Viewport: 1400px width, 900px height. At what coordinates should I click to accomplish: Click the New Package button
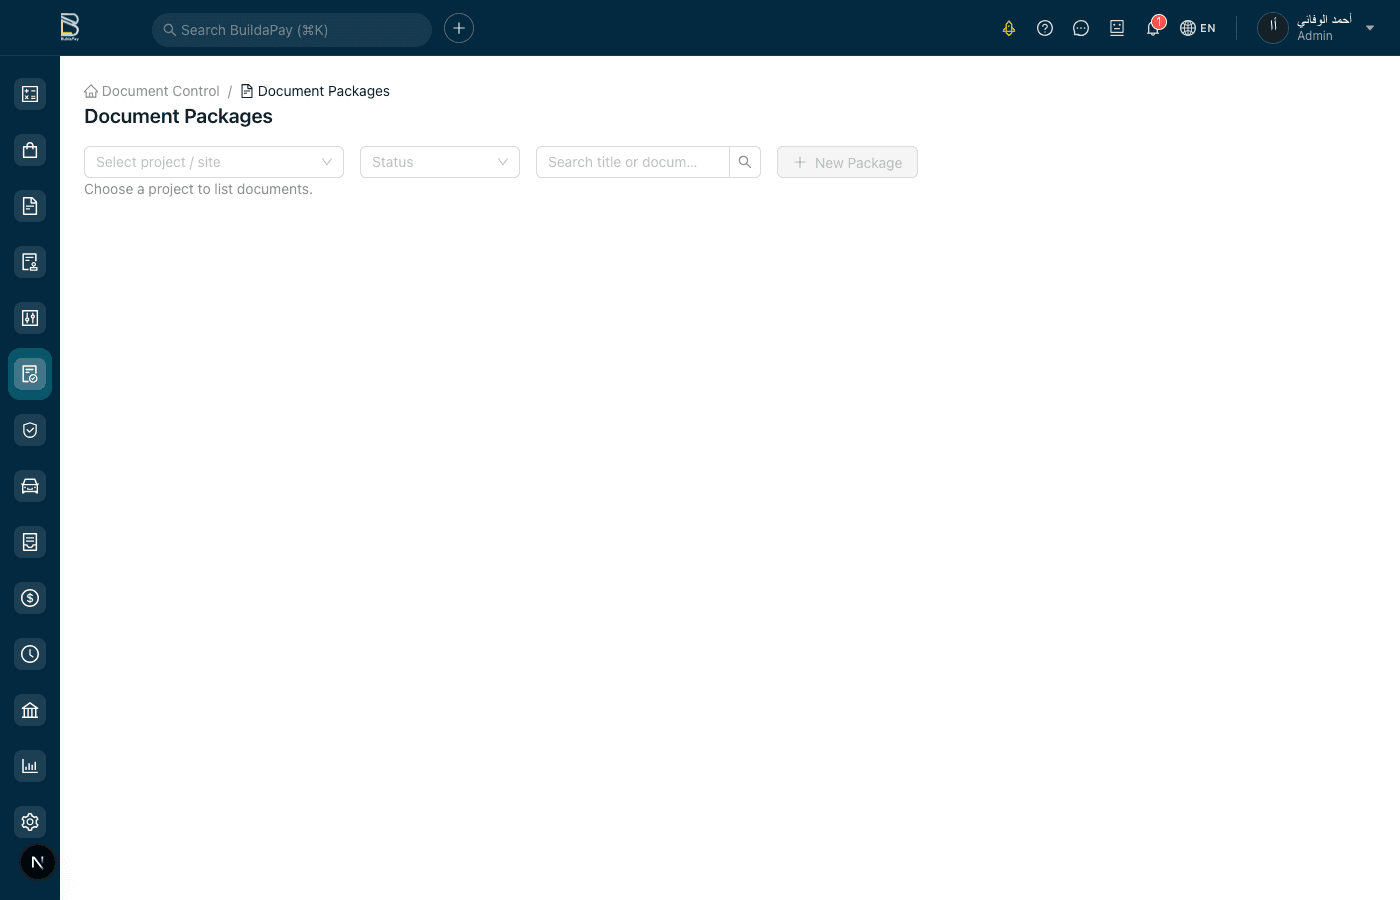click(847, 162)
